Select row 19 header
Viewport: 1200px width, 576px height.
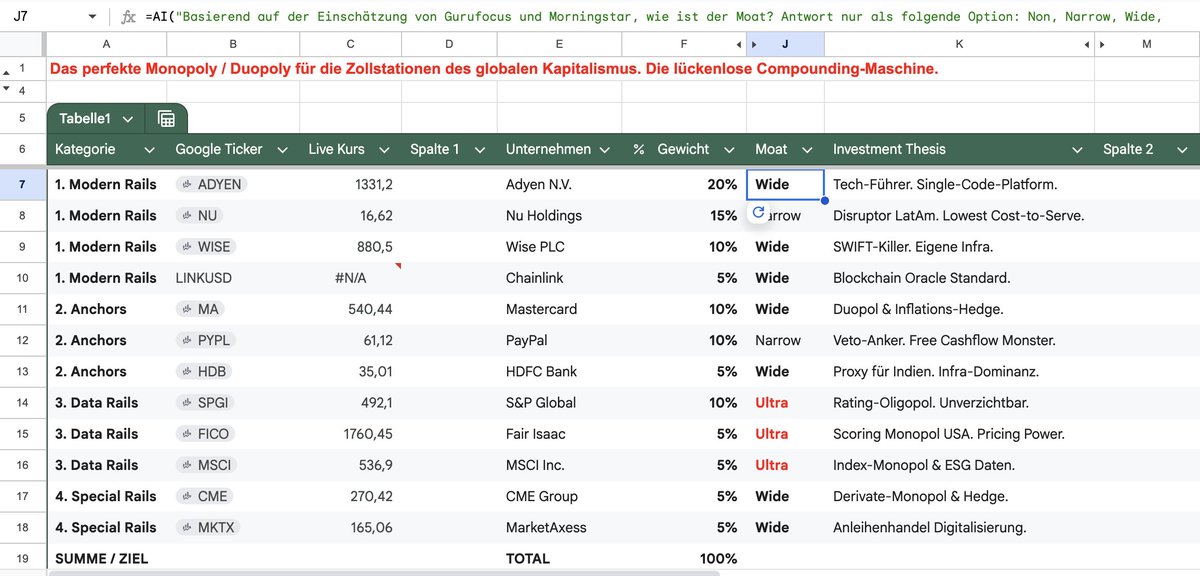pyautogui.click(x=23, y=558)
